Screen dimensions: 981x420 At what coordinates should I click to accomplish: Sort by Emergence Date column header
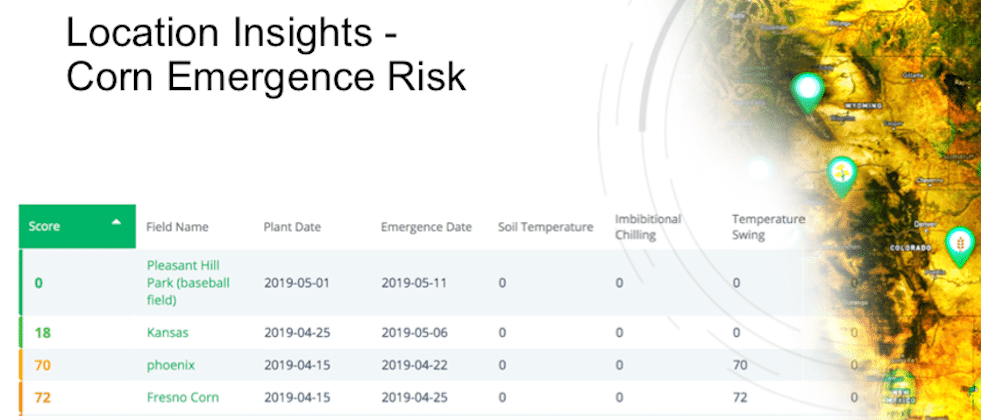pos(426,227)
